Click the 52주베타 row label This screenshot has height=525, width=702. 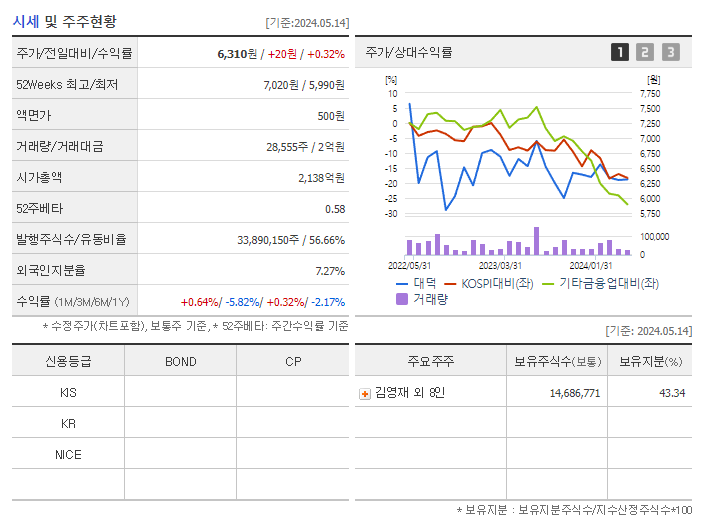(39, 209)
